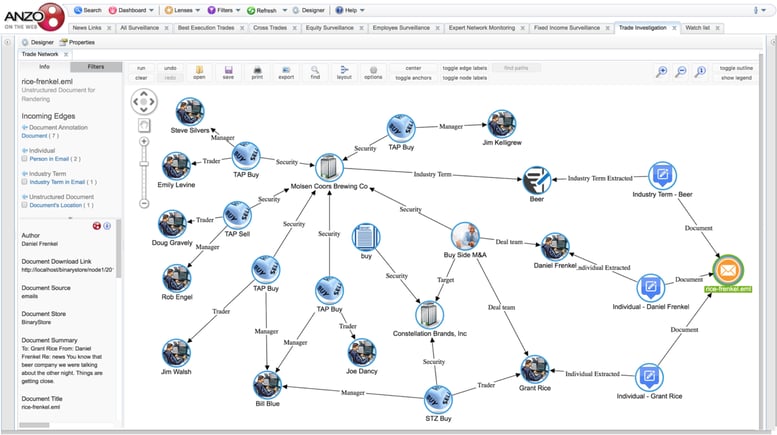
Task: Open the Refresh dropdown arrow
Action: 285,10
